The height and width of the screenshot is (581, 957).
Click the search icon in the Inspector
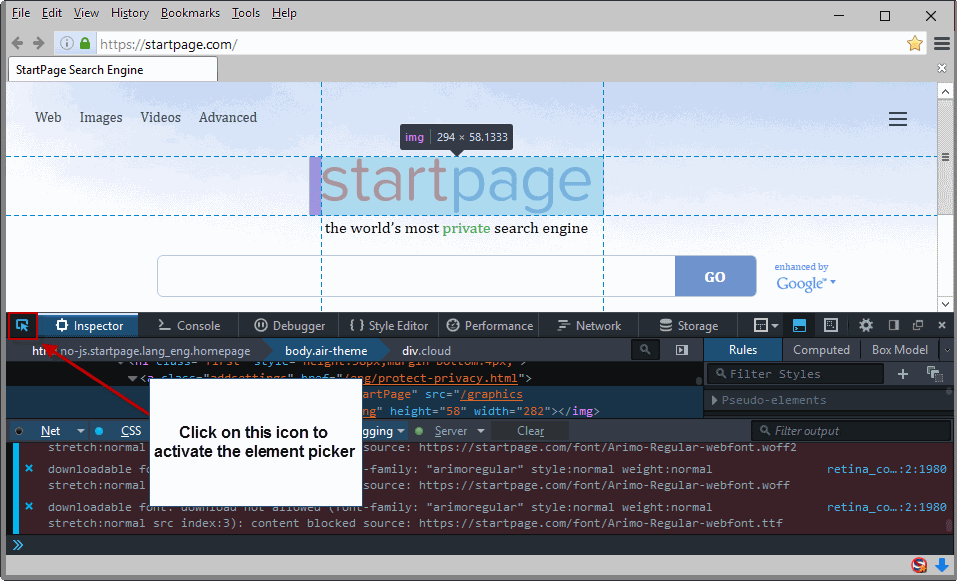[645, 350]
